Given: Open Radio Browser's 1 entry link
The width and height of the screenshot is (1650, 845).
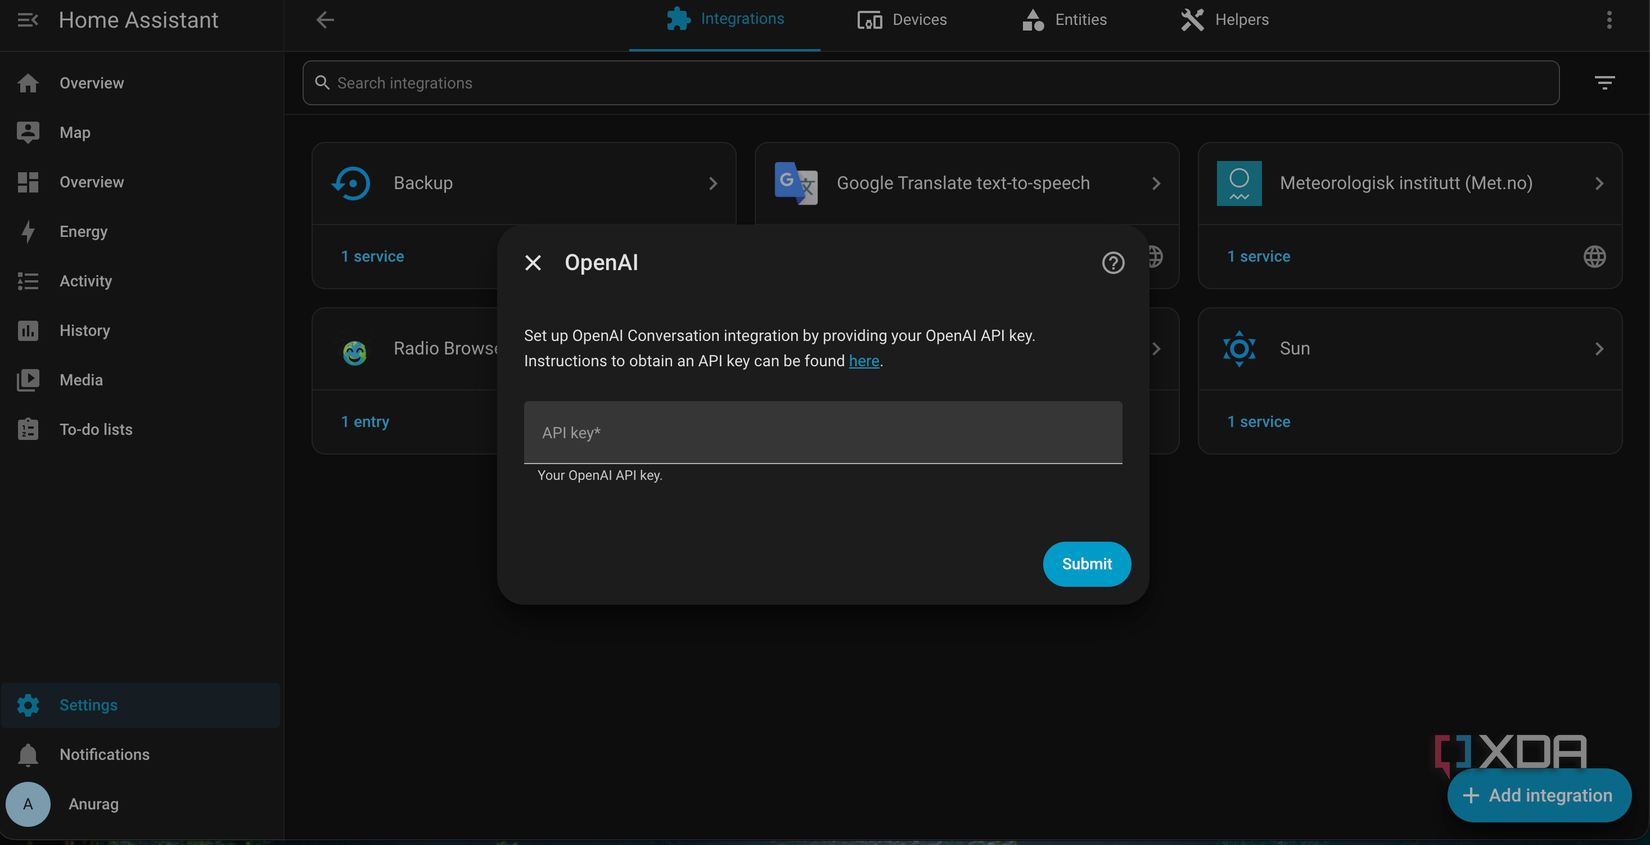Looking at the screenshot, I should [x=365, y=422].
